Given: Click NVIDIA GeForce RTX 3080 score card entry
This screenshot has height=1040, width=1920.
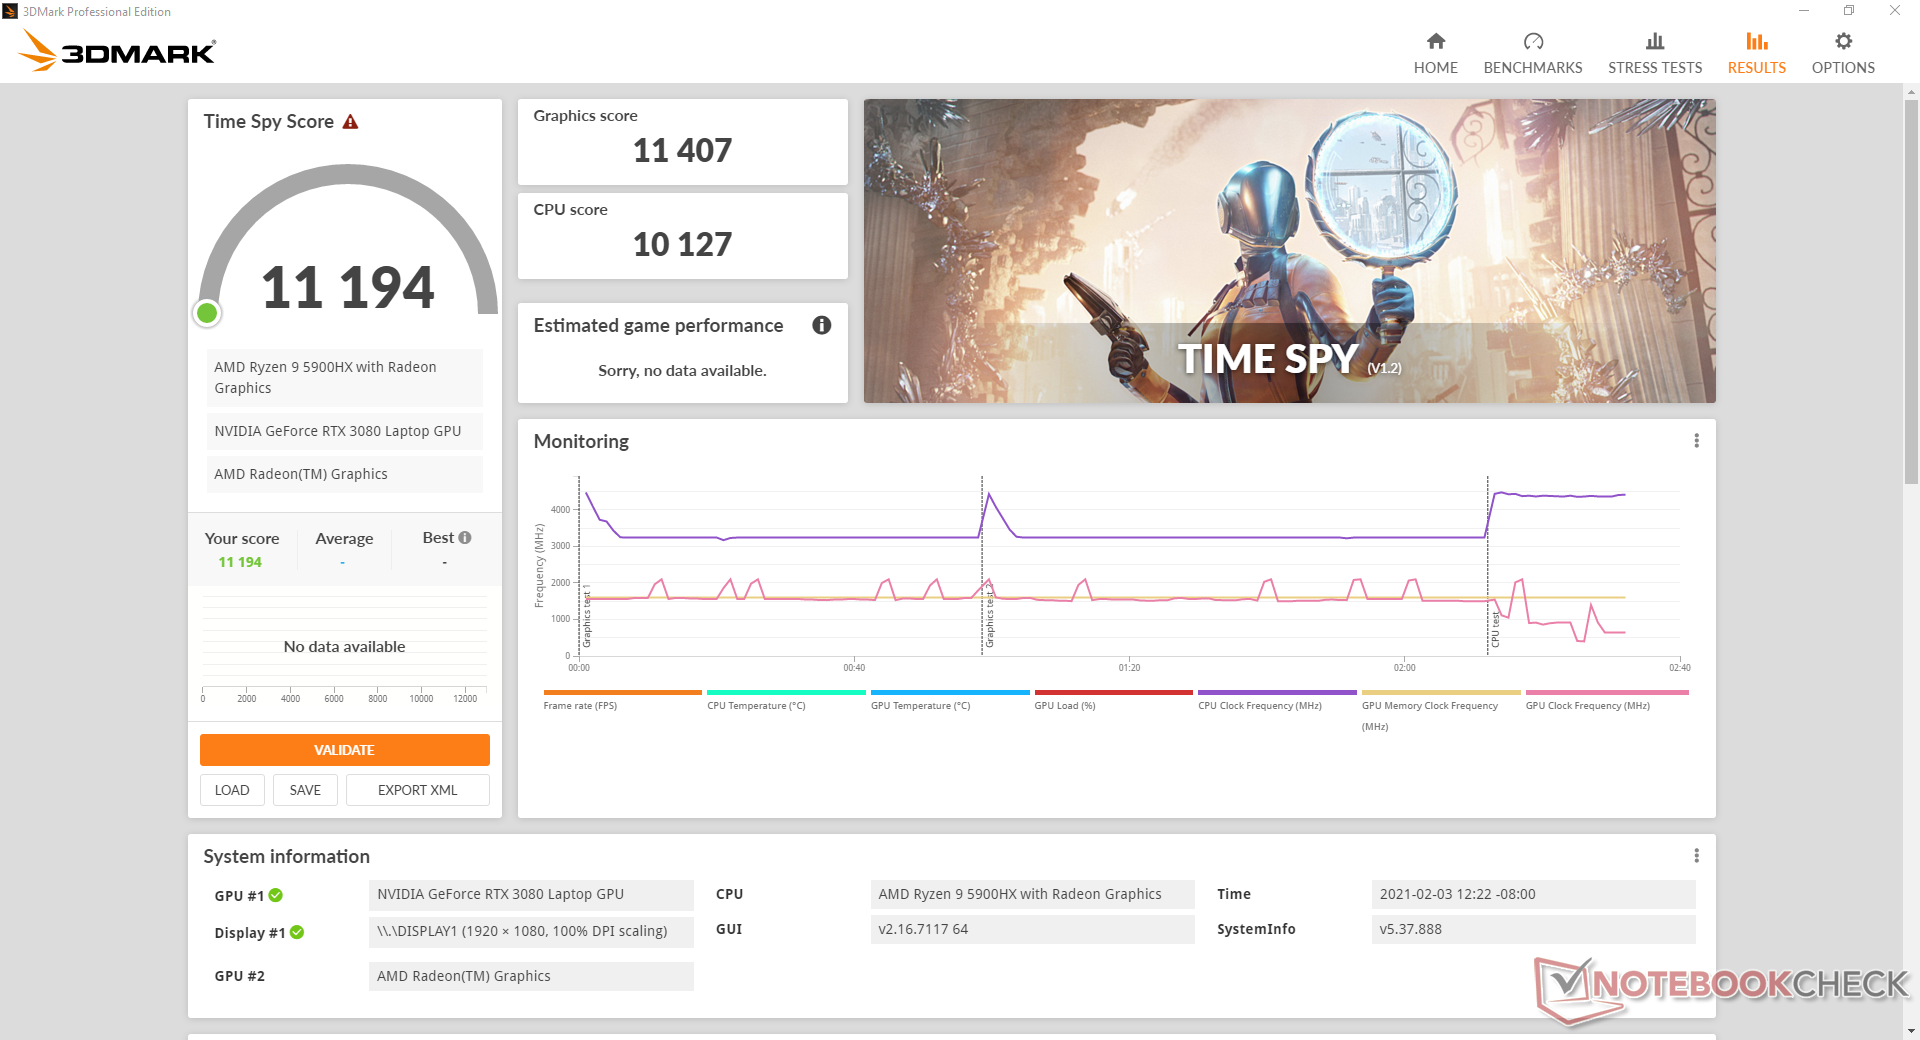Looking at the screenshot, I should 345,431.
